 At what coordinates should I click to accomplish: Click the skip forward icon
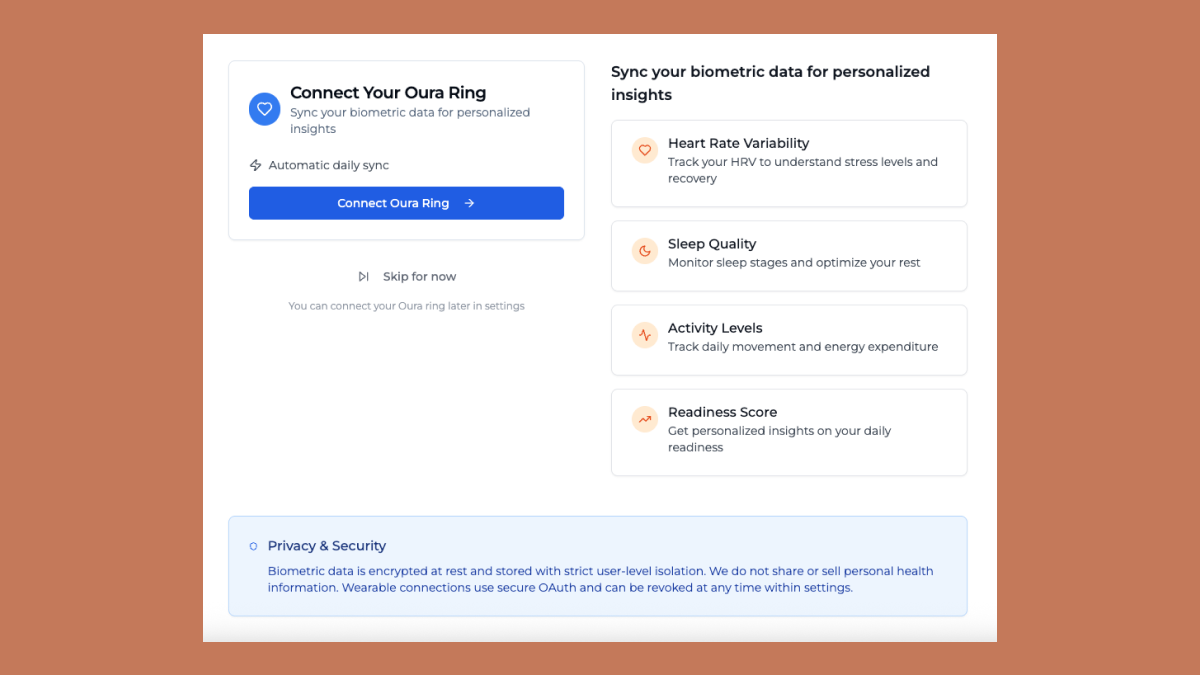[x=364, y=277]
